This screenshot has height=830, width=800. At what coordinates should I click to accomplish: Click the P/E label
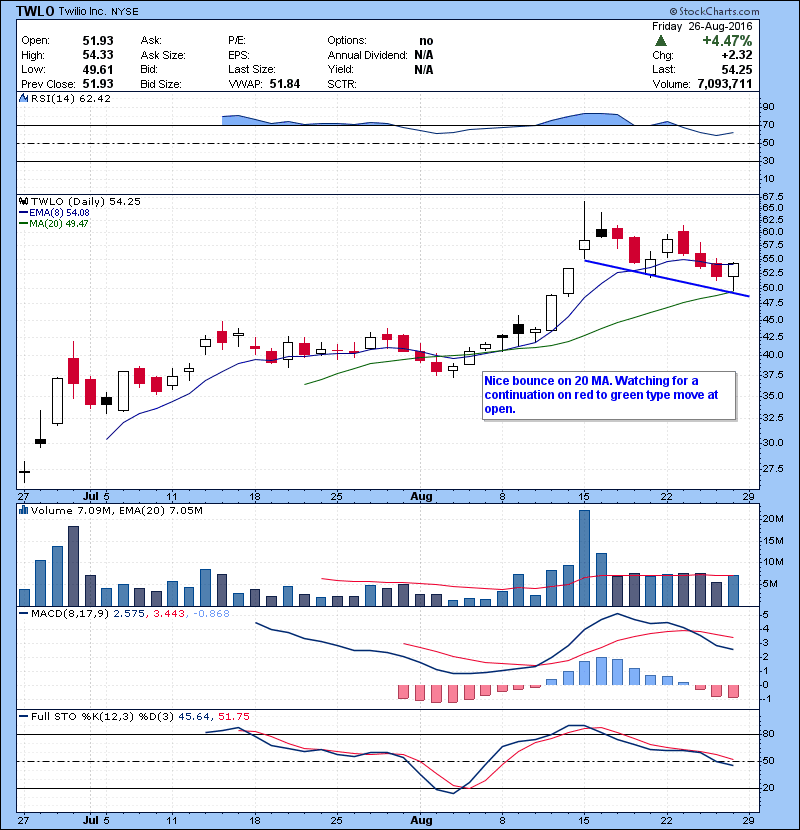click(x=236, y=41)
